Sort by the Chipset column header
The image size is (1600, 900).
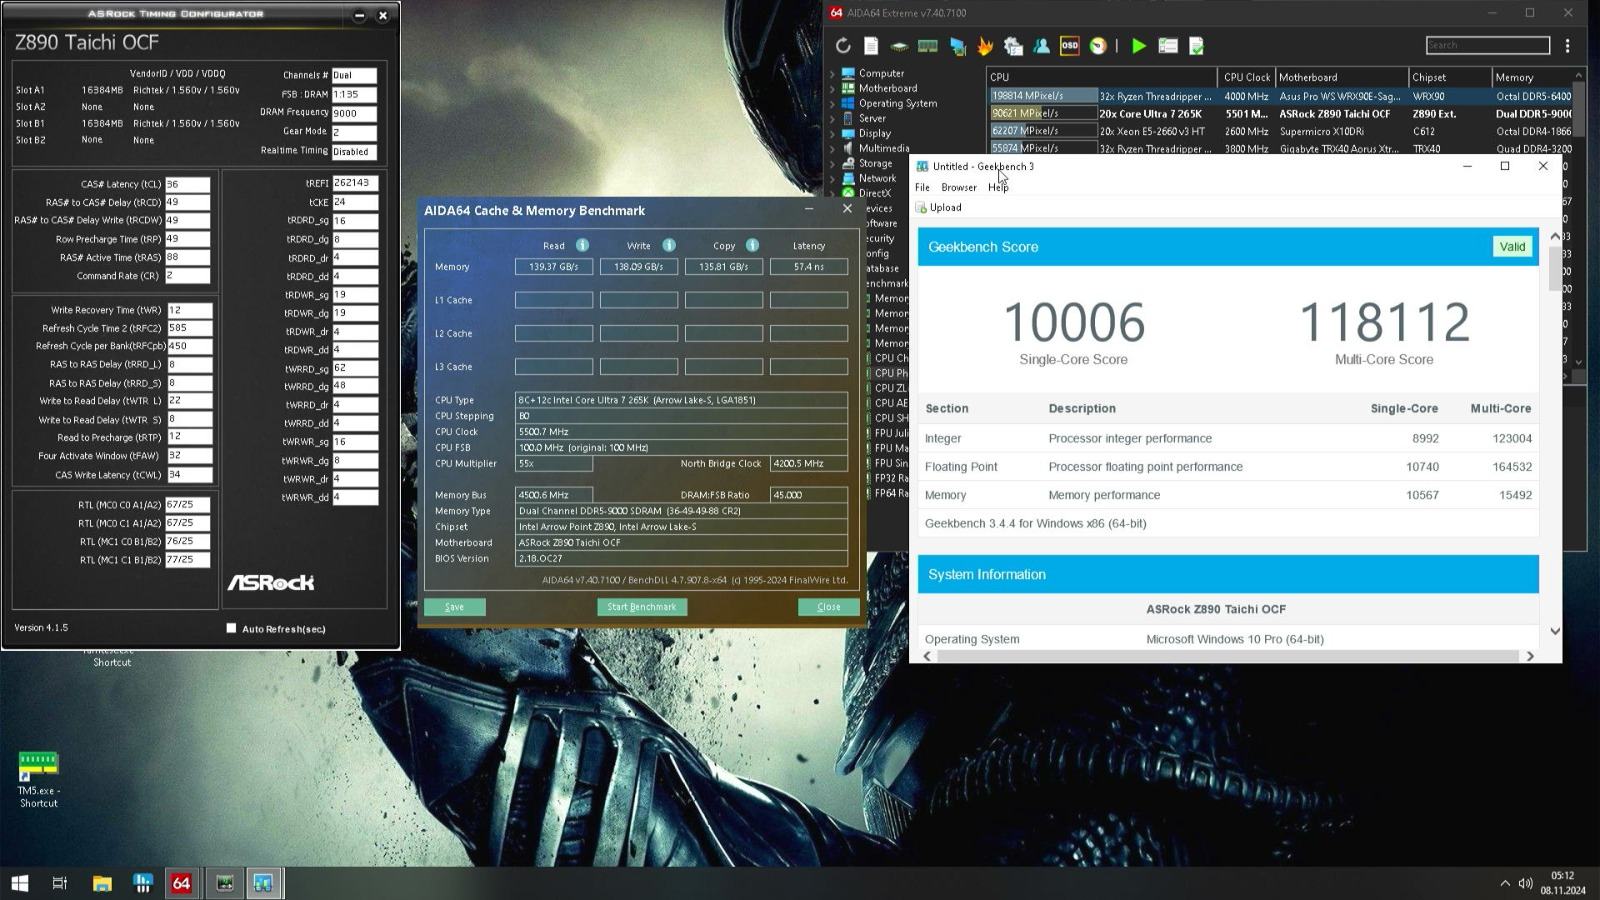point(1450,77)
